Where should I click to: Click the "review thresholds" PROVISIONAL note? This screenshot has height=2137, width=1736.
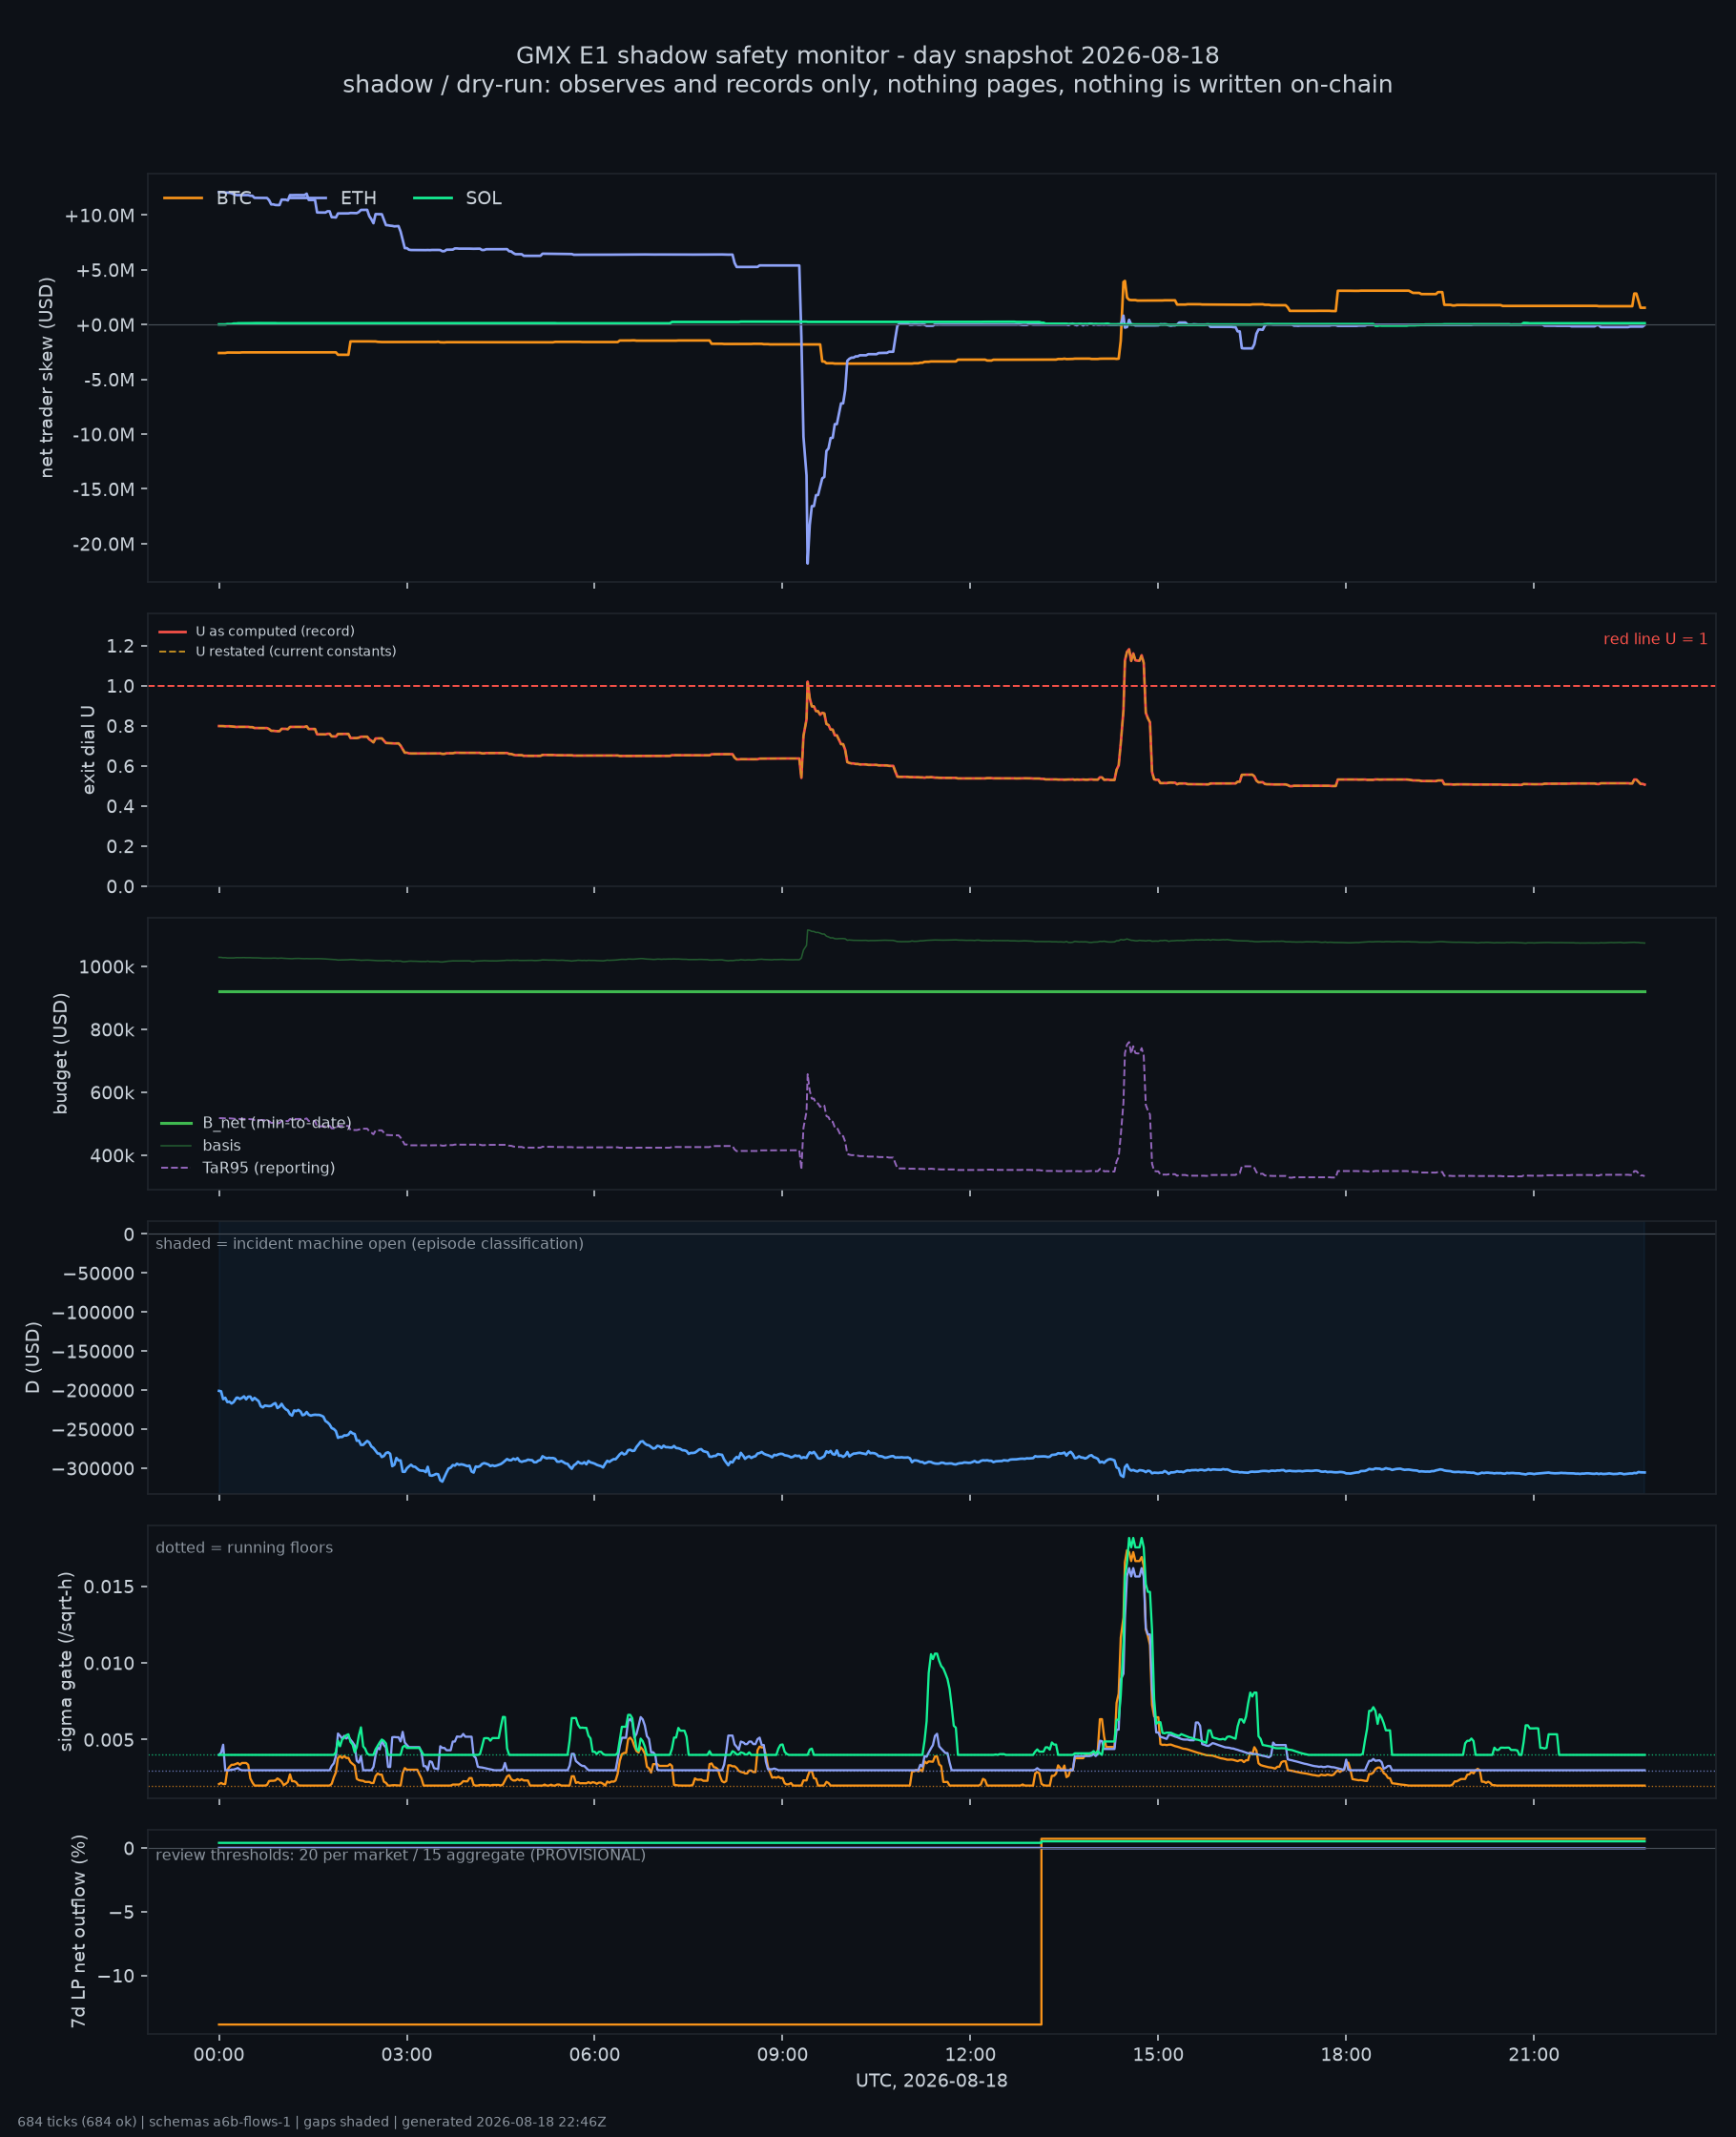(401, 1855)
